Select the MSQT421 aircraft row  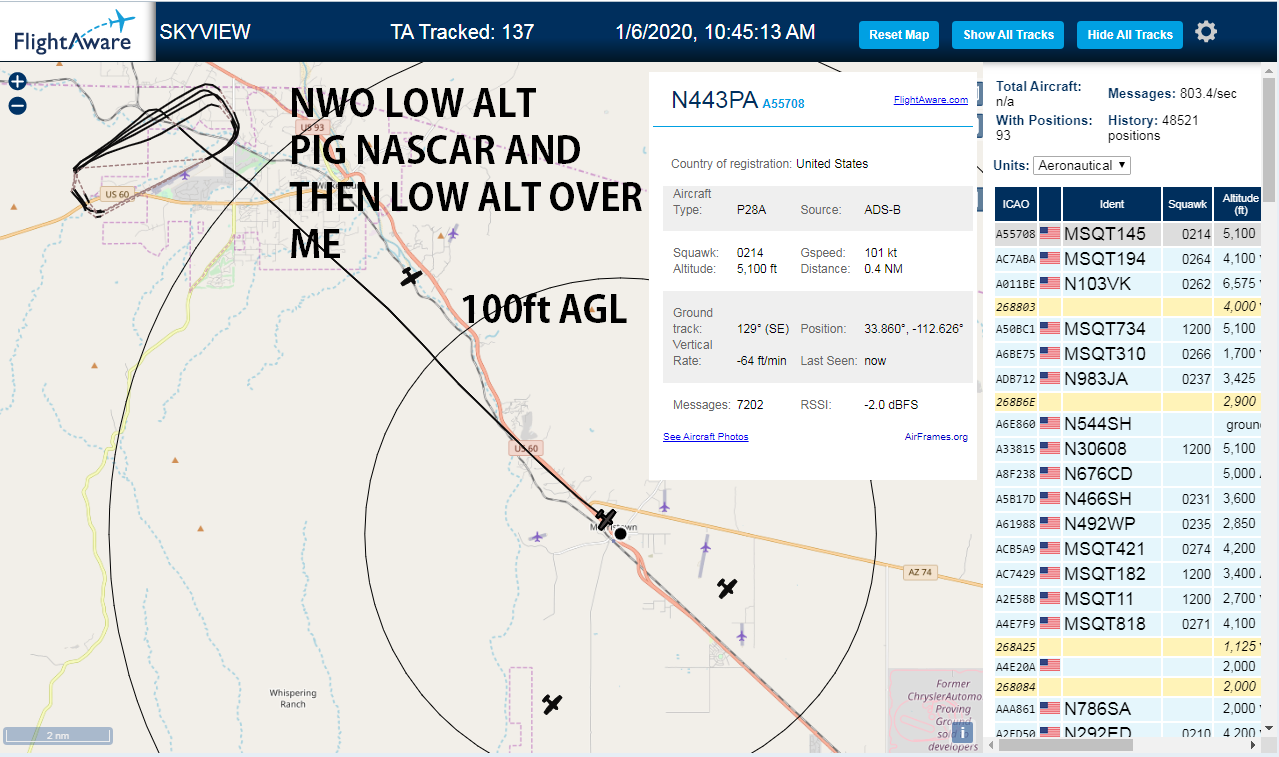[x=1128, y=548]
